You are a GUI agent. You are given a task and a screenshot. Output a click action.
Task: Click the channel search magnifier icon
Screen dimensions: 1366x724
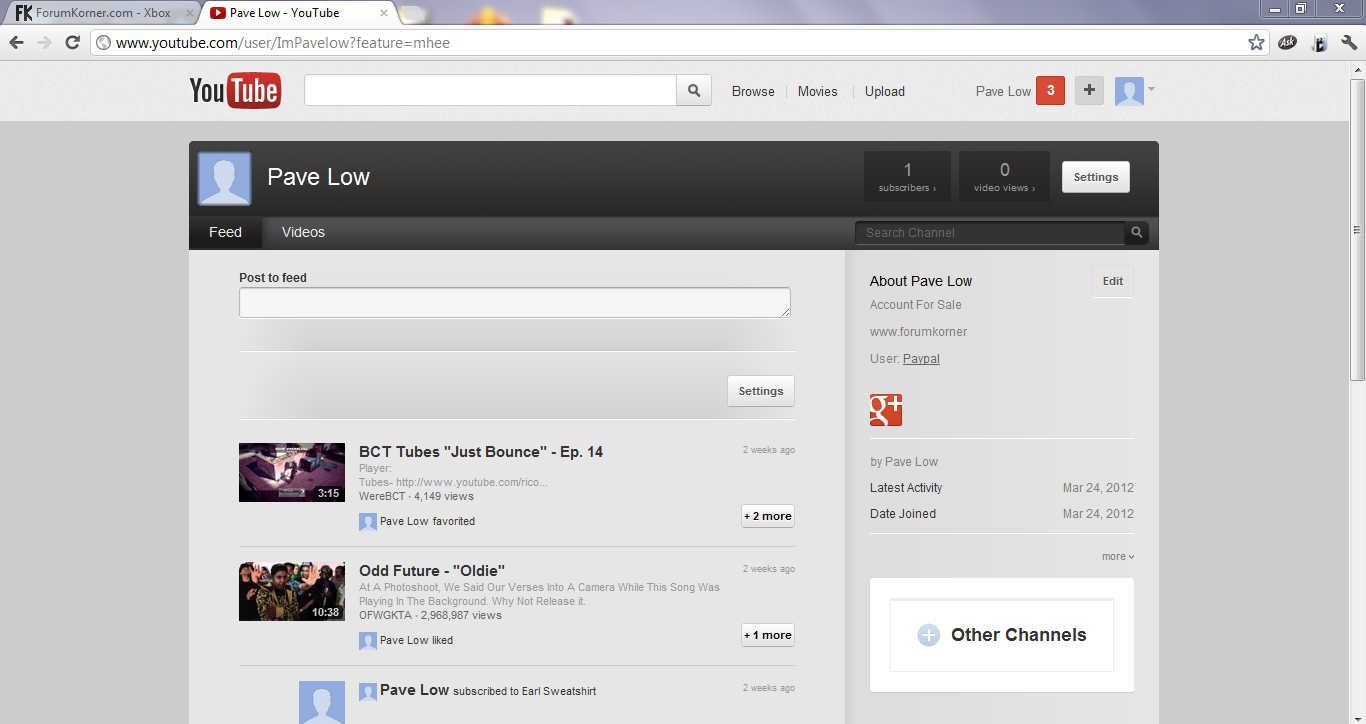[1136, 233]
